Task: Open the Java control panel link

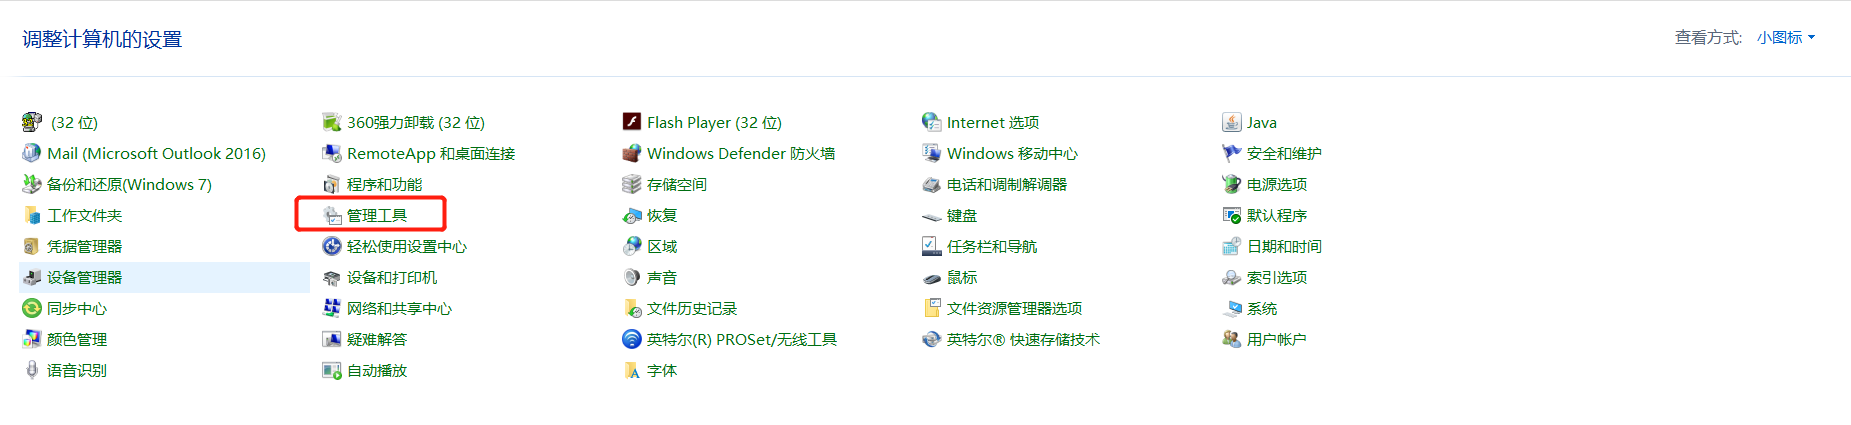Action: click(x=1262, y=123)
